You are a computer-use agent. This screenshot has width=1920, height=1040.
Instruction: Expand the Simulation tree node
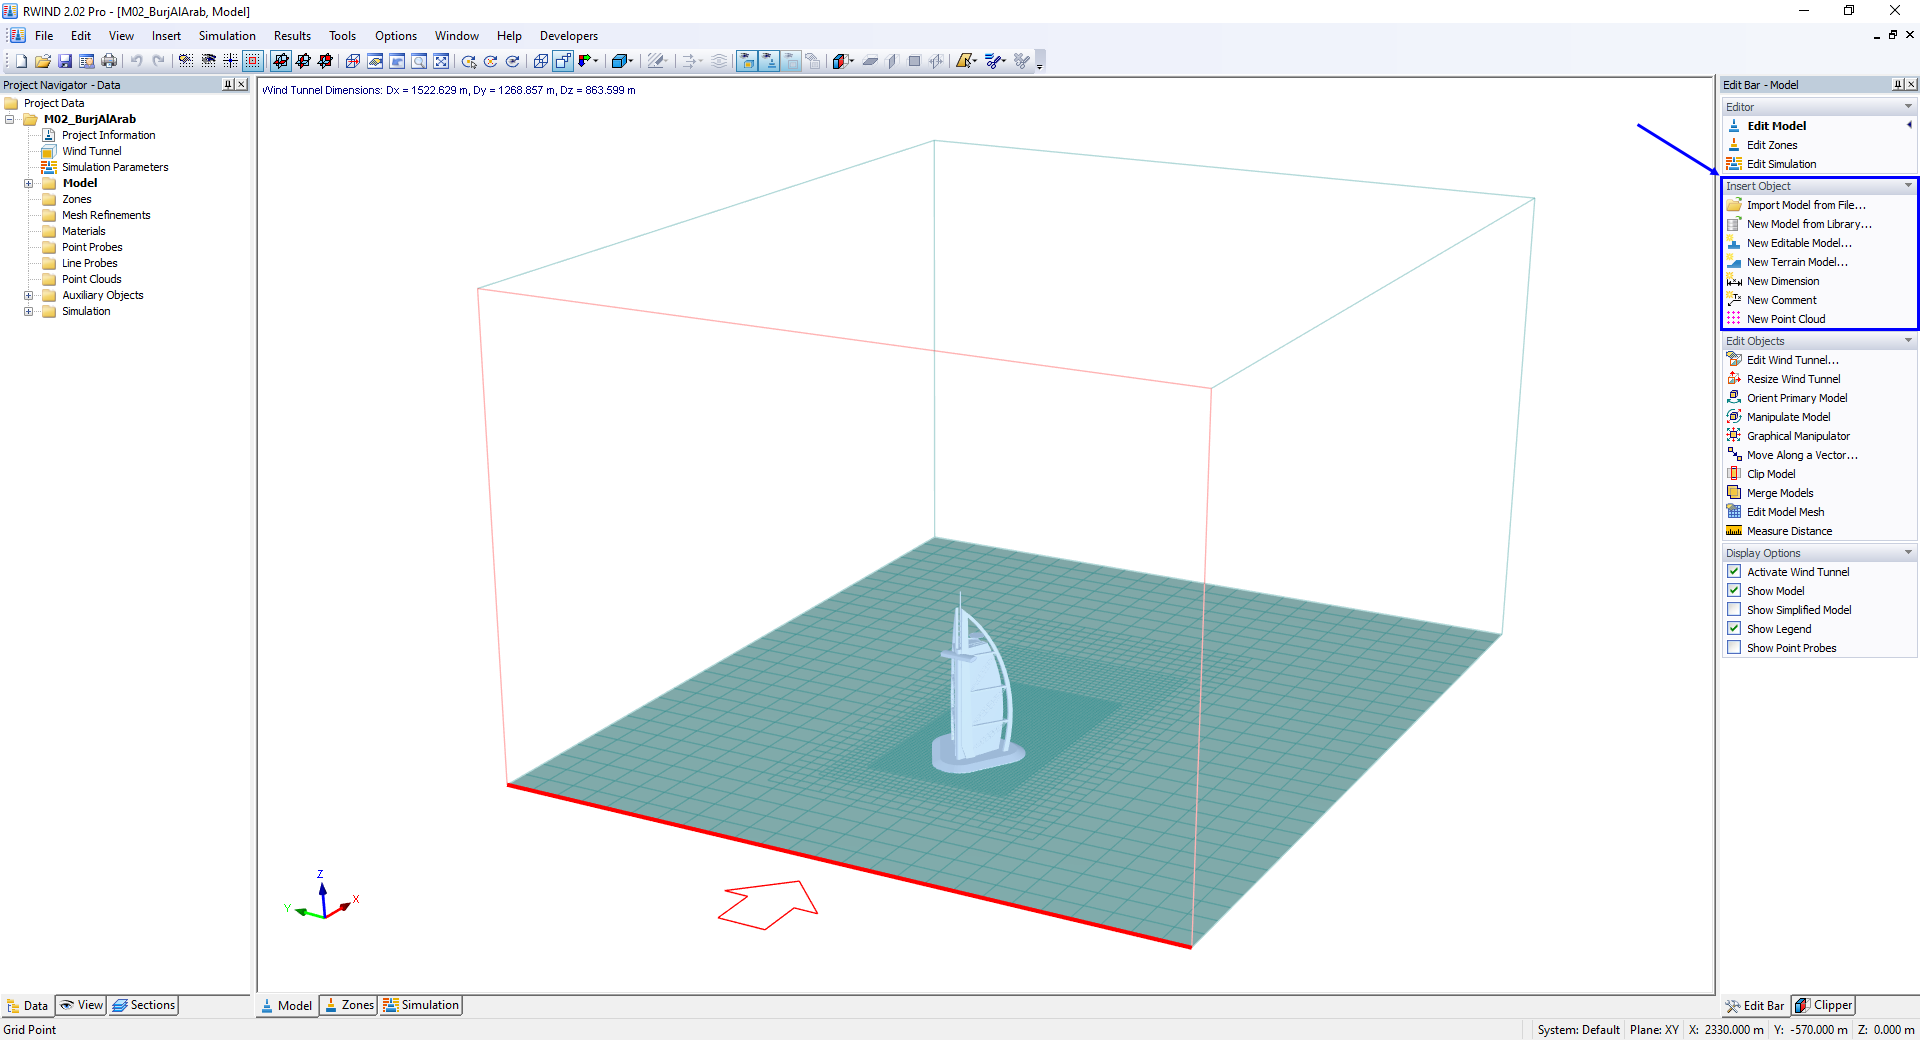[29, 311]
